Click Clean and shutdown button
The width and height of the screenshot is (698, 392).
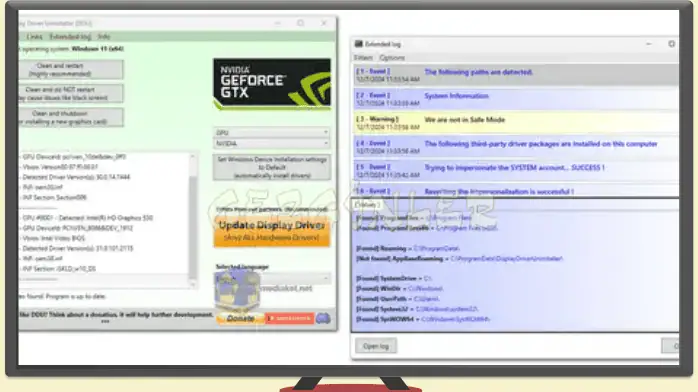[x=71, y=117]
